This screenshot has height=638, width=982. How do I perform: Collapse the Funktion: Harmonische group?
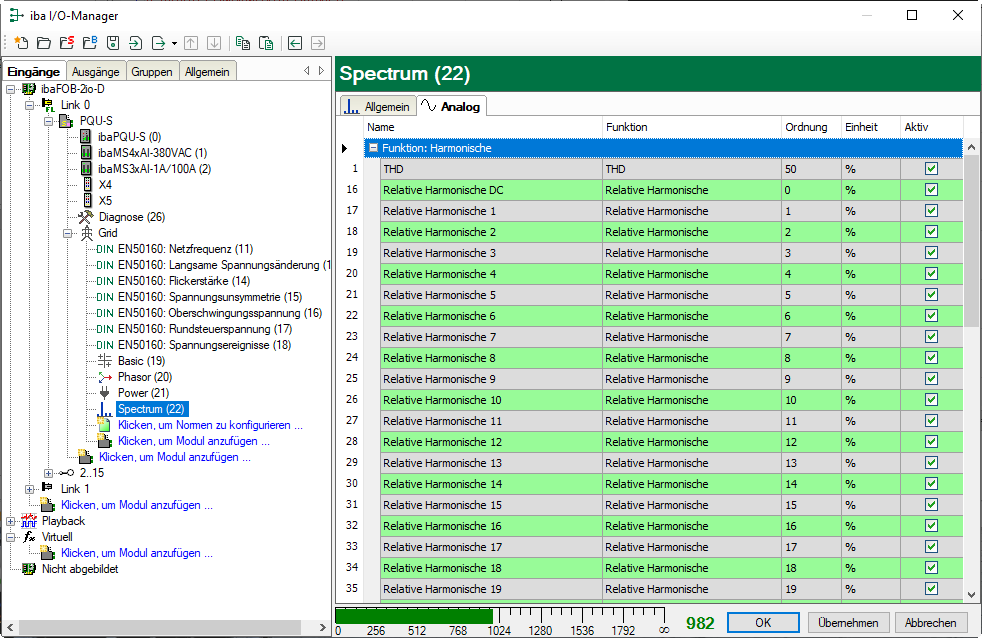click(373, 148)
